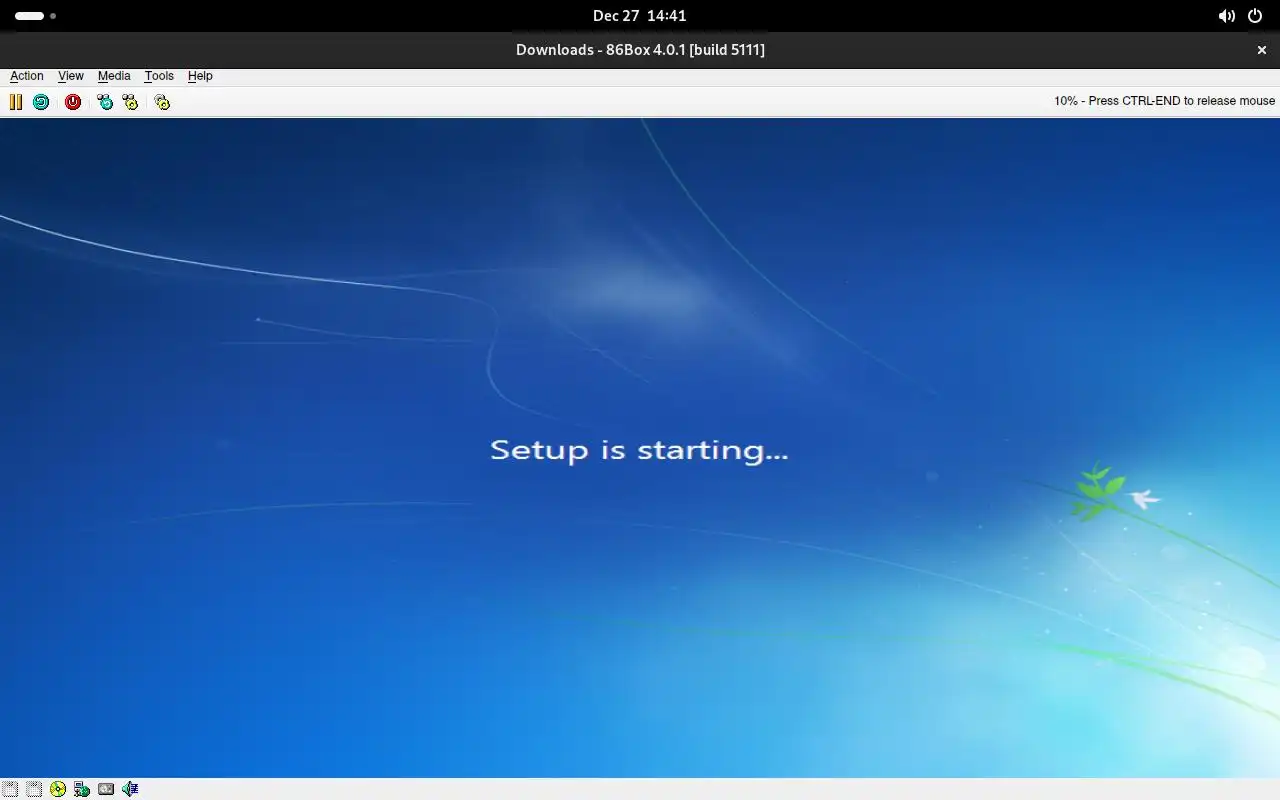Pause the emulation with the pause icon

tap(16, 102)
